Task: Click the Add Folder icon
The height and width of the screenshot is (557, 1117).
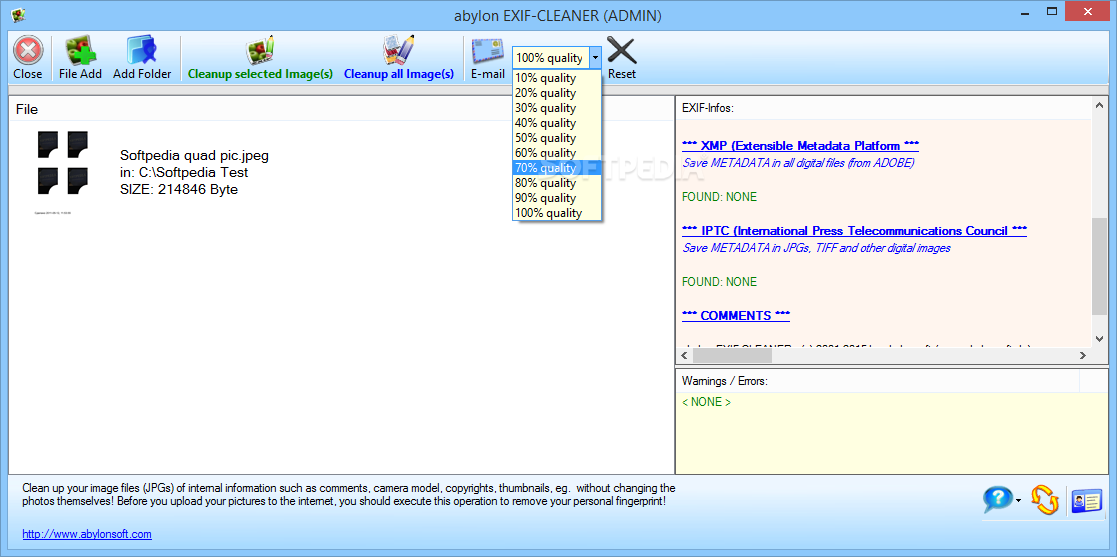Action: point(142,51)
